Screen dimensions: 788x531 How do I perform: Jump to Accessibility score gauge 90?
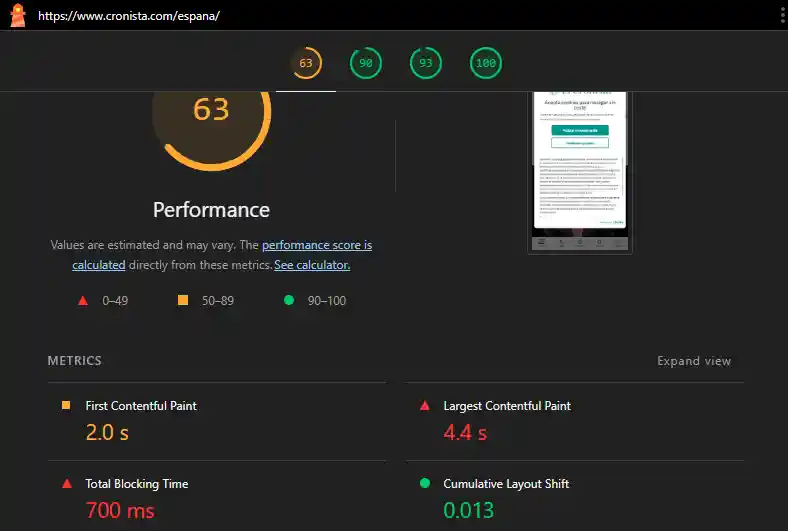(x=366, y=64)
